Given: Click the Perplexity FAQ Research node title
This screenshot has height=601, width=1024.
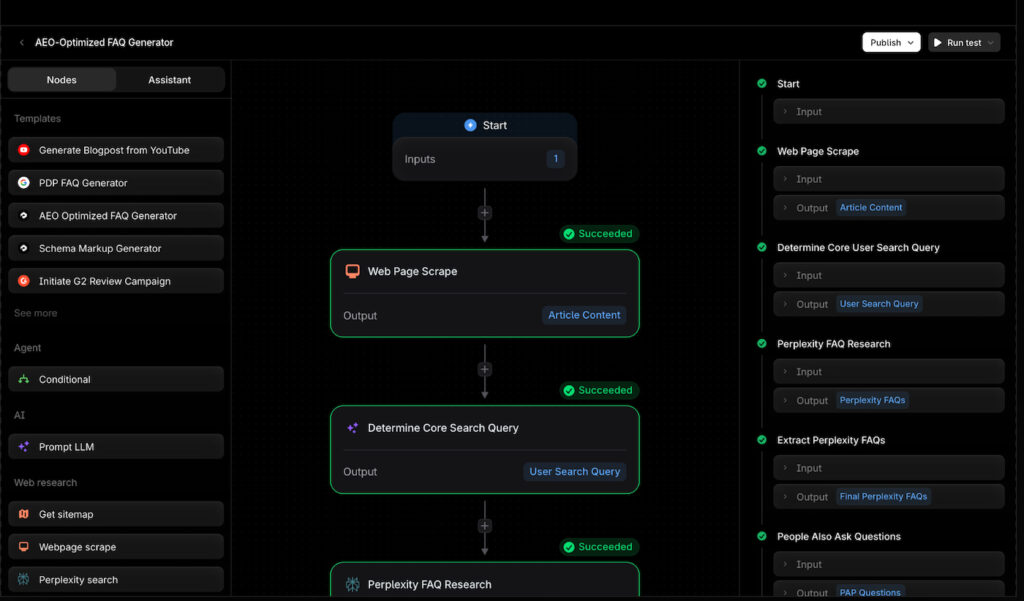Looking at the screenshot, I should point(429,584).
